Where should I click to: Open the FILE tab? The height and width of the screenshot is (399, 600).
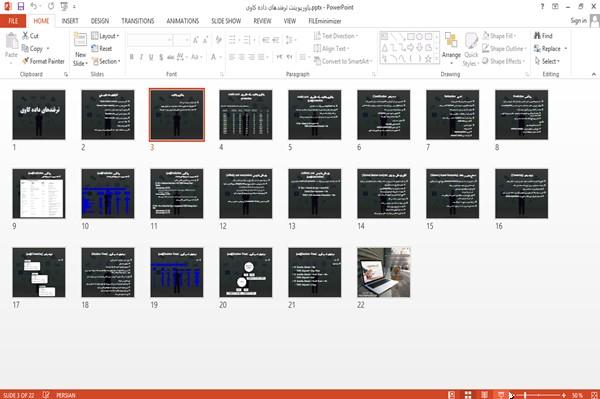click(13, 21)
